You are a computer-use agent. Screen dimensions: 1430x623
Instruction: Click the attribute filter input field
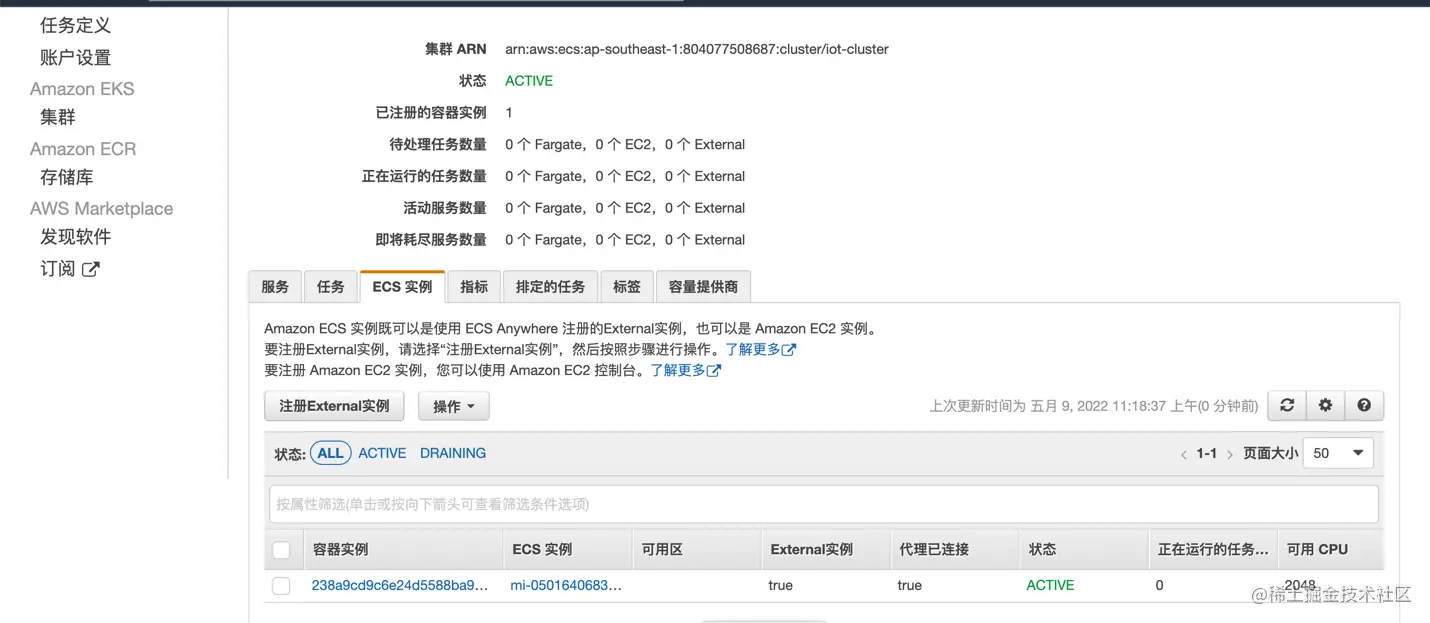[x=824, y=504]
